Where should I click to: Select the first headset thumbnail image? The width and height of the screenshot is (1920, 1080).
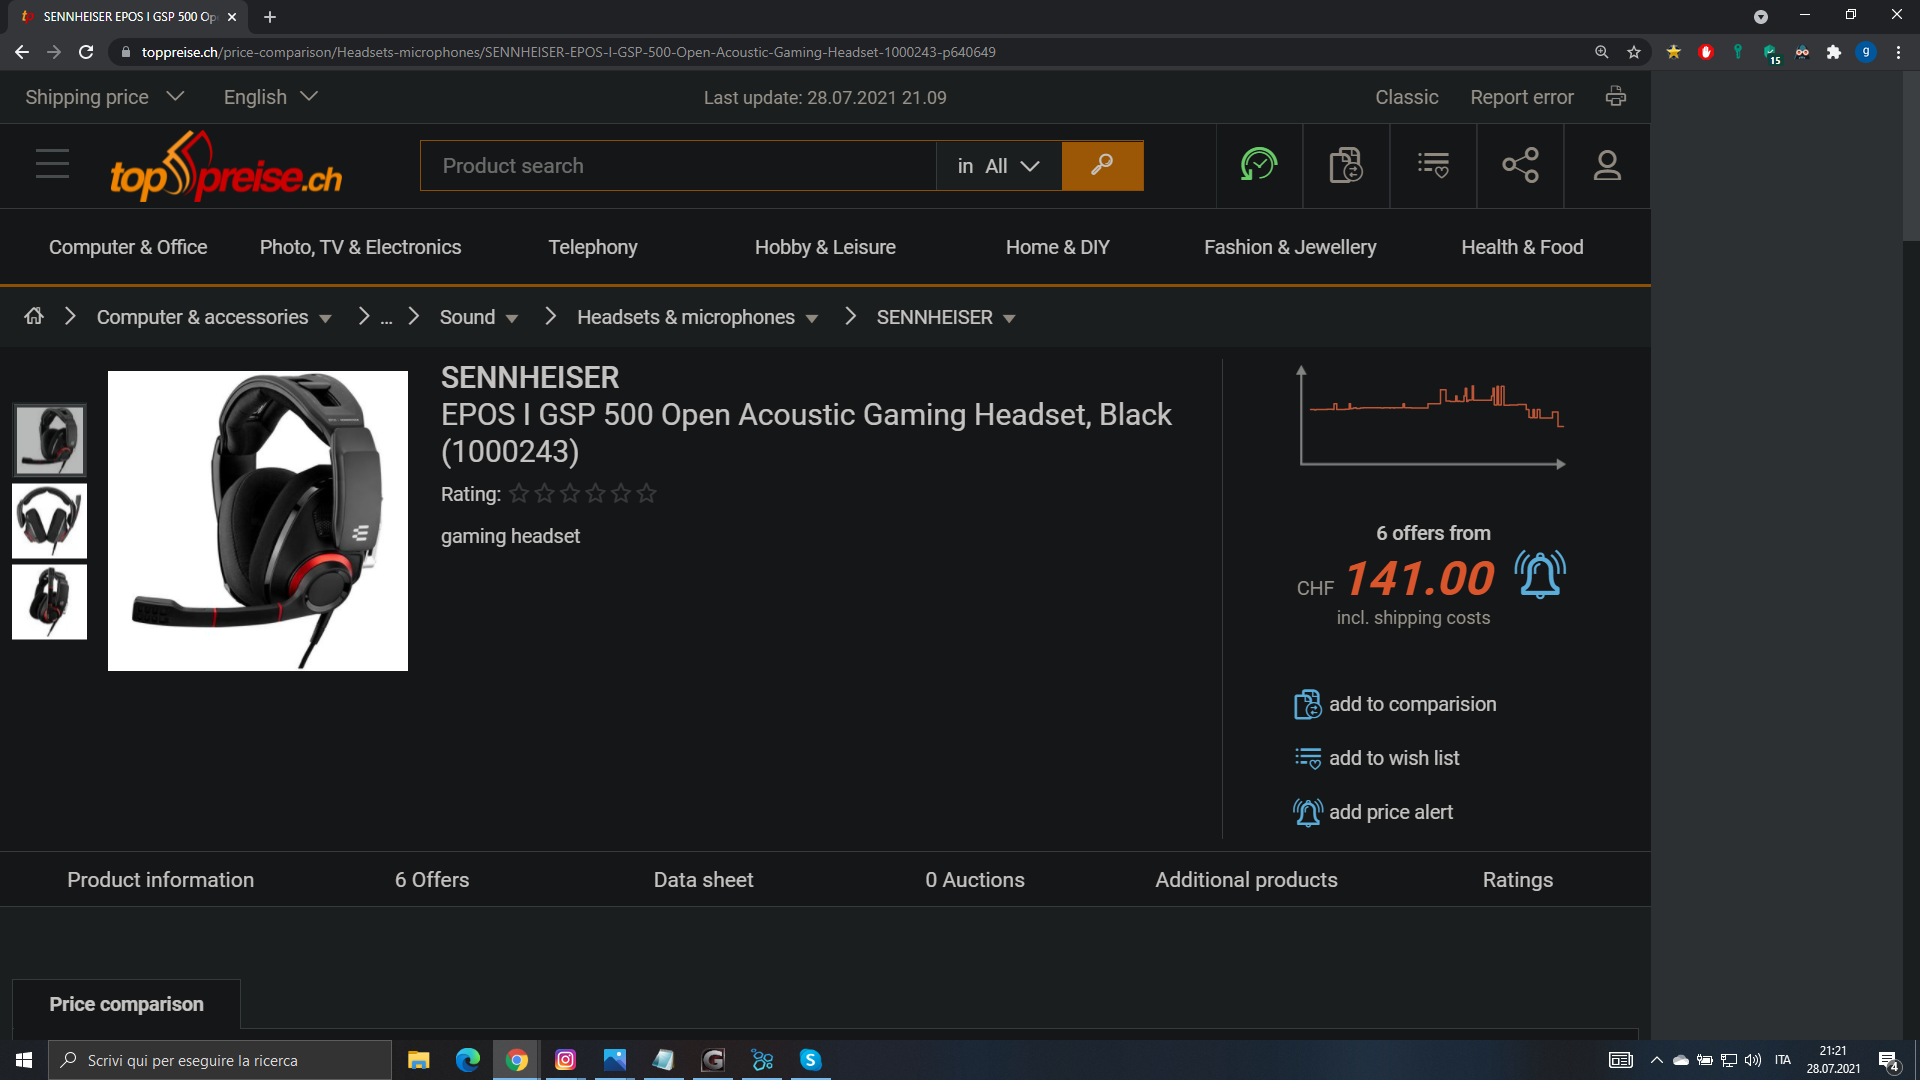click(49, 440)
